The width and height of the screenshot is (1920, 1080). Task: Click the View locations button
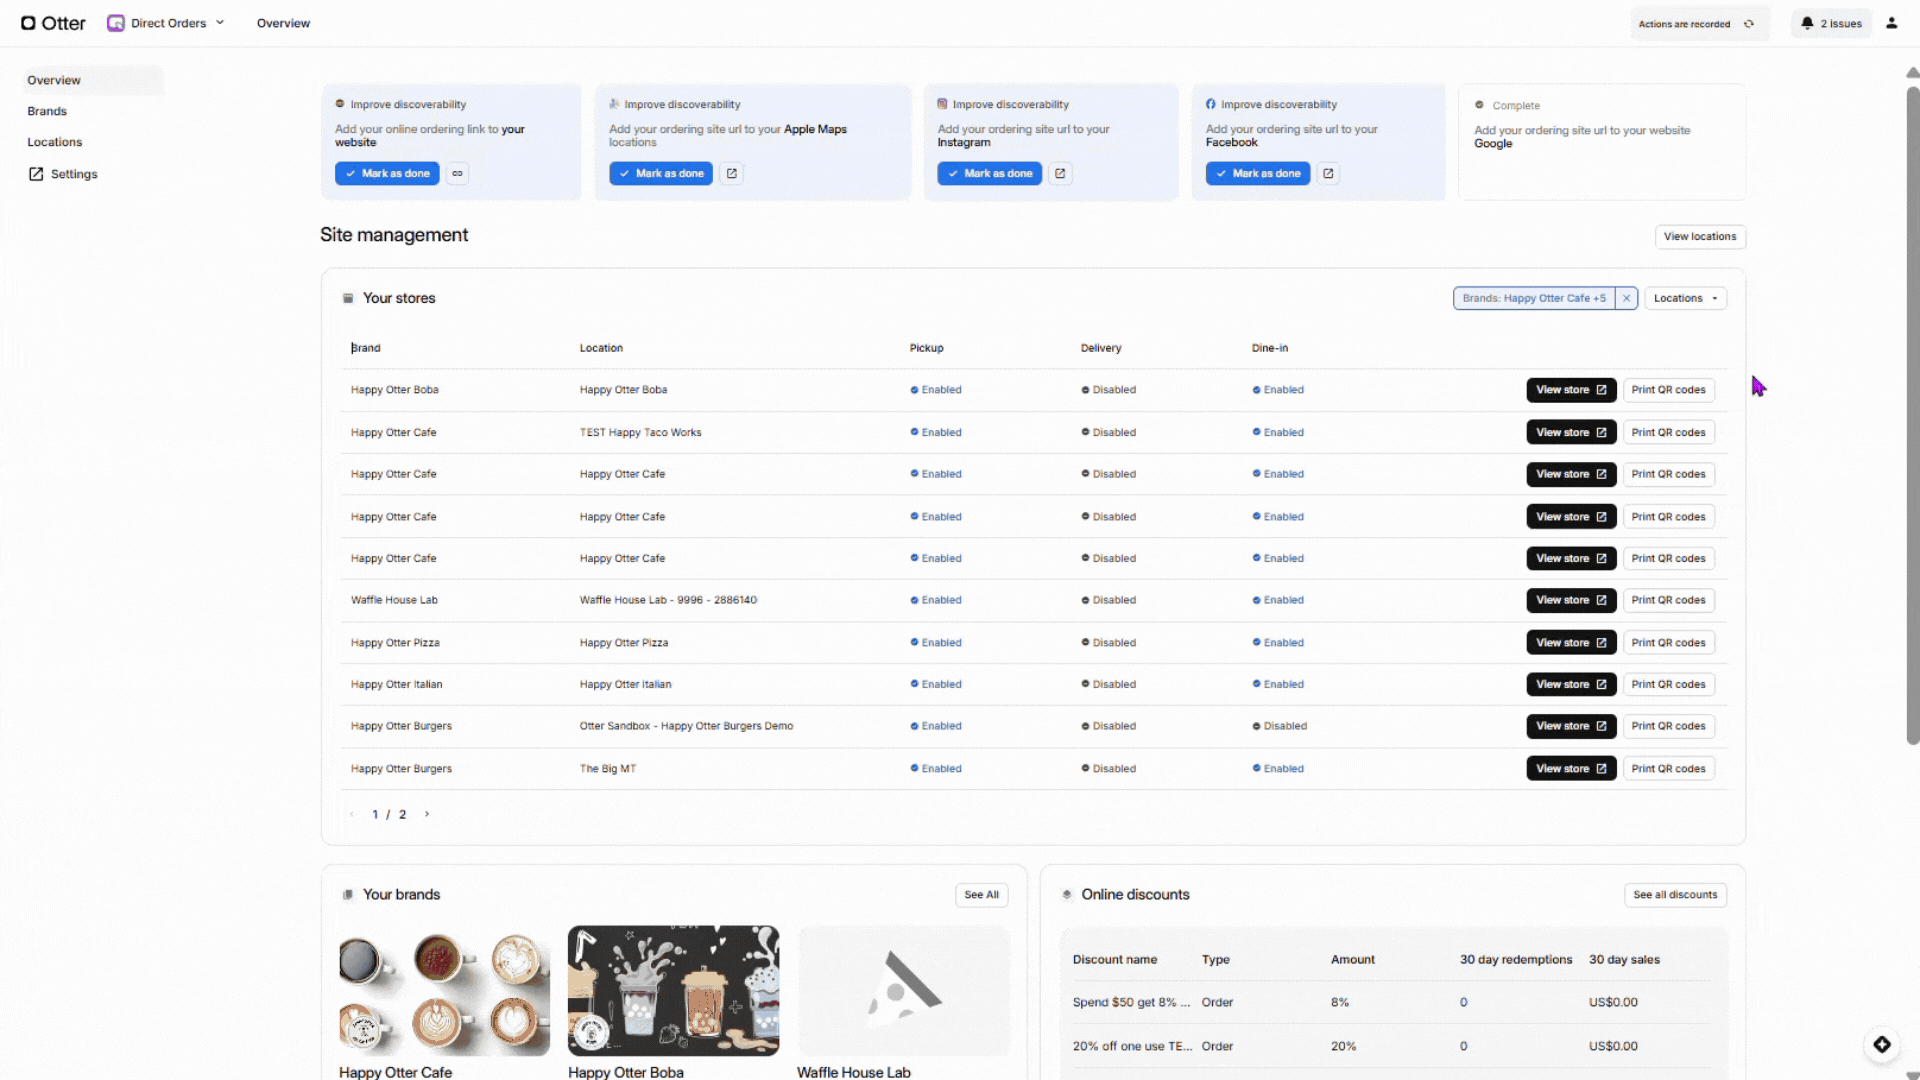pos(1700,237)
